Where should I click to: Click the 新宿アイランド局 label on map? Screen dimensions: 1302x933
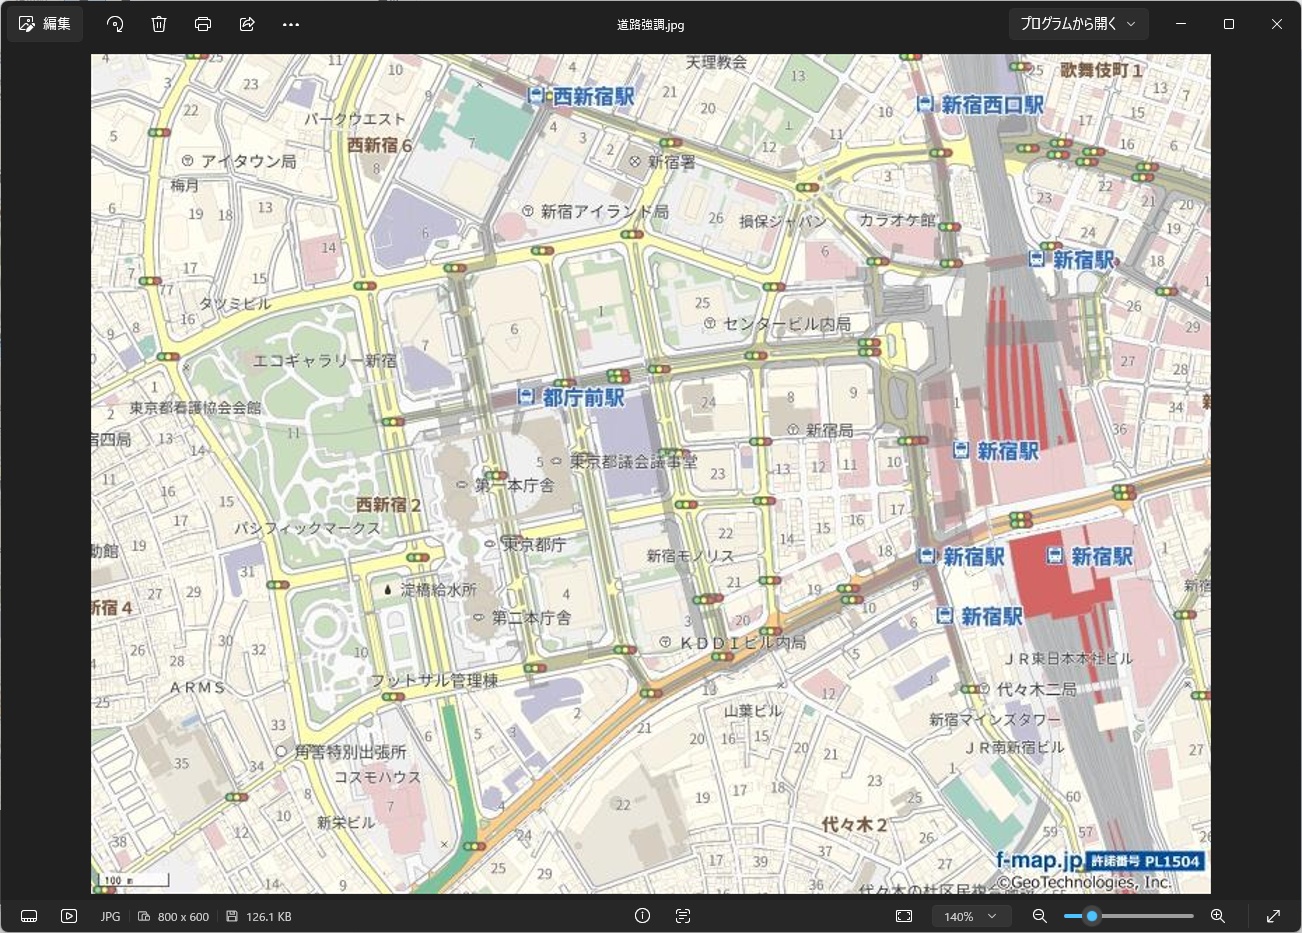(605, 211)
